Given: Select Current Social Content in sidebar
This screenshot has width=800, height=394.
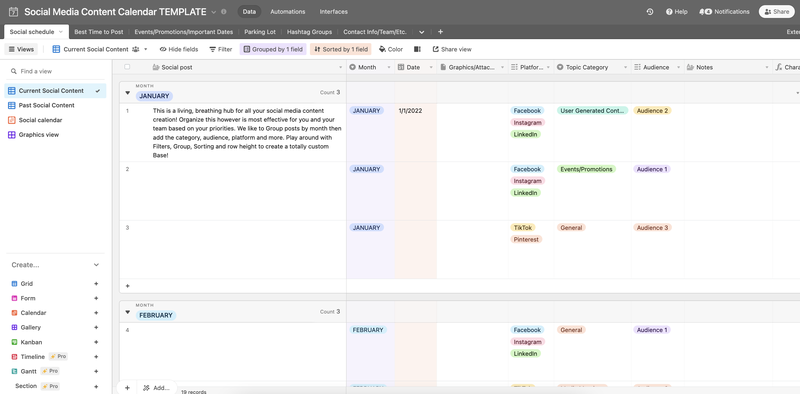Looking at the screenshot, I should [55, 91].
